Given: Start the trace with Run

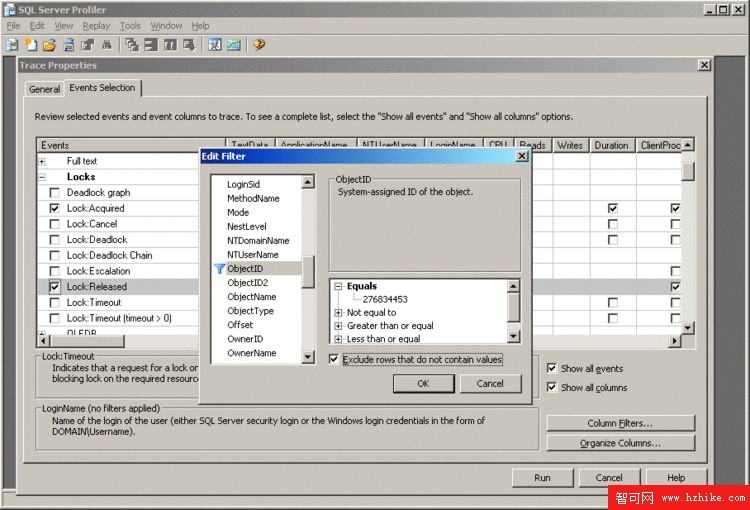Looking at the screenshot, I should tap(542, 477).
